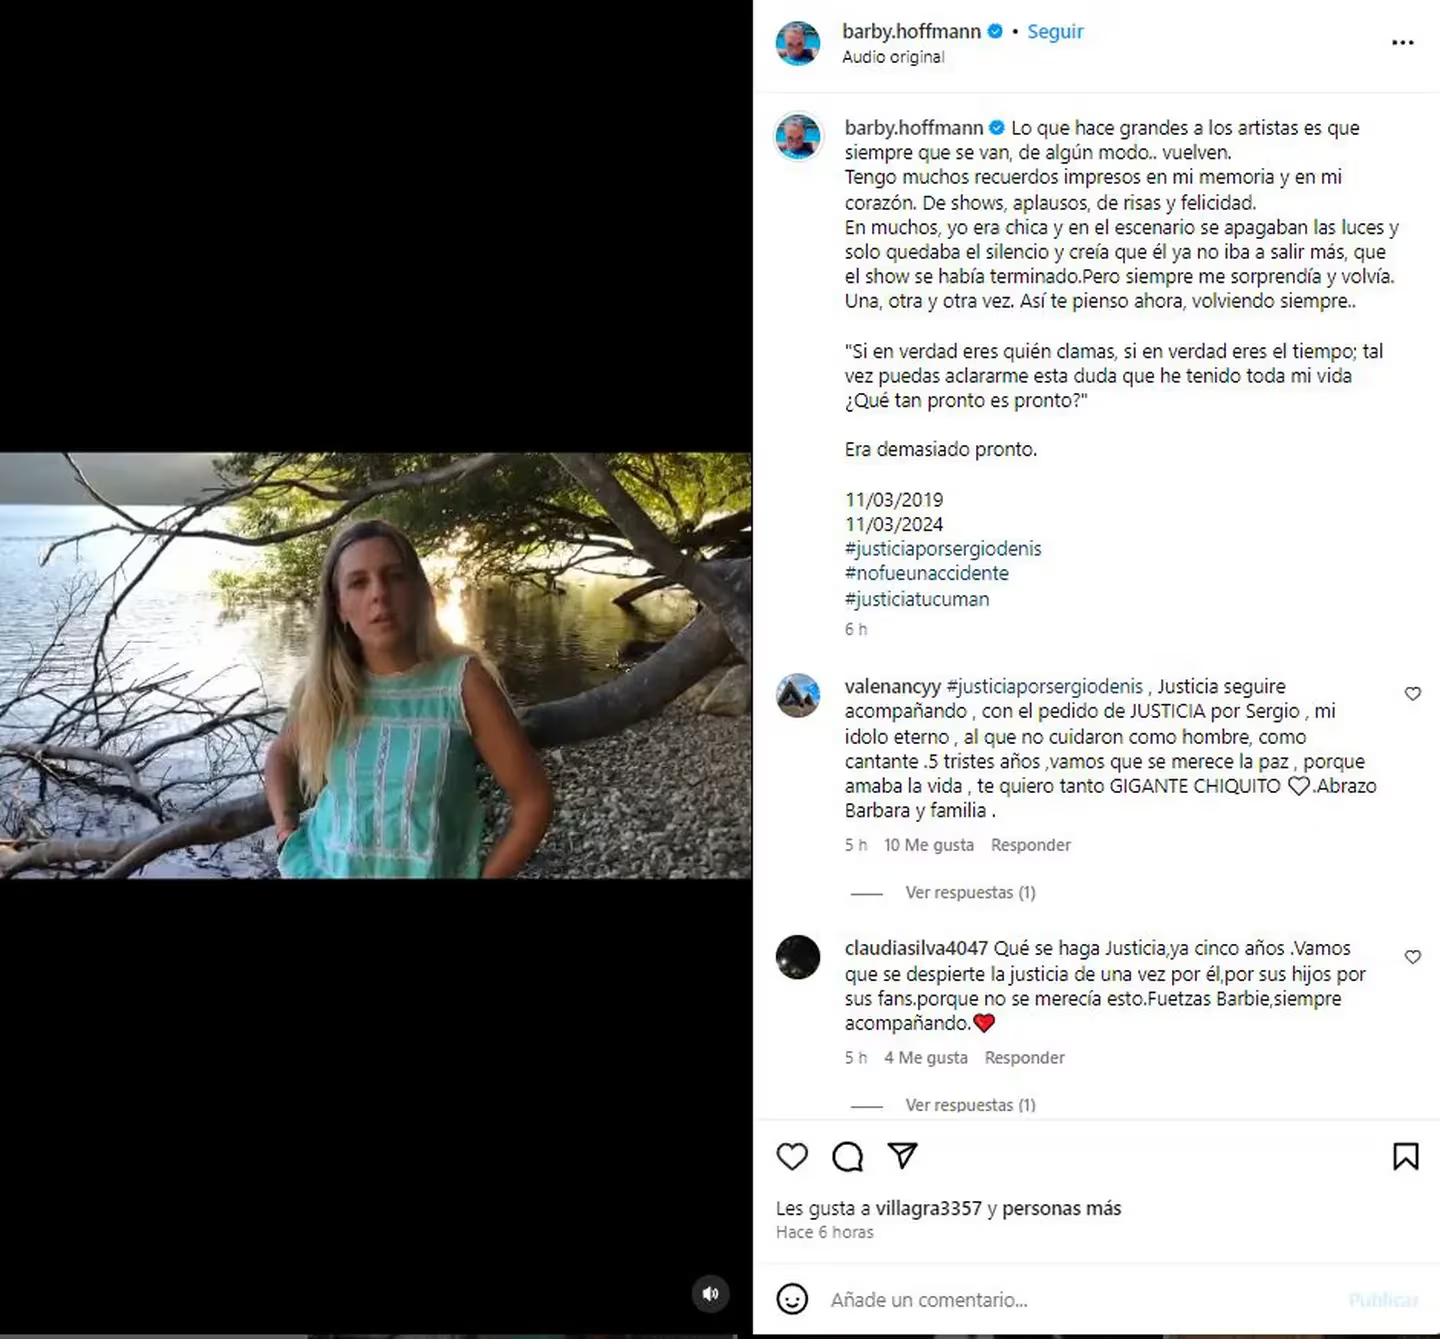The width and height of the screenshot is (1440, 1339).
Task: View valenancyy's profile avatar
Action: 798,696
